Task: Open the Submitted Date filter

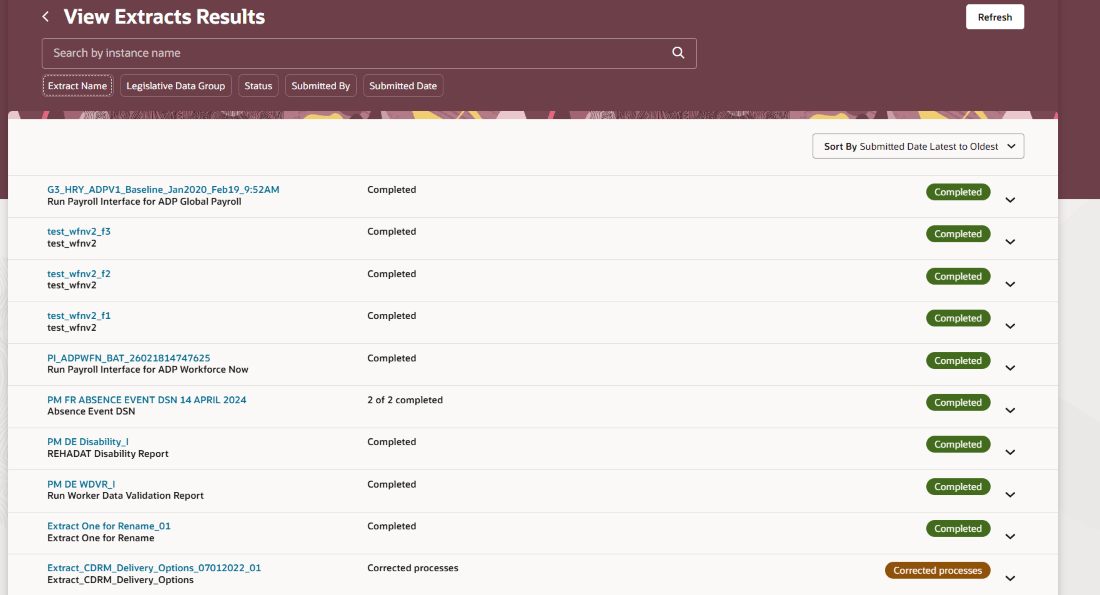Action: pyautogui.click(x=402, y=85)
